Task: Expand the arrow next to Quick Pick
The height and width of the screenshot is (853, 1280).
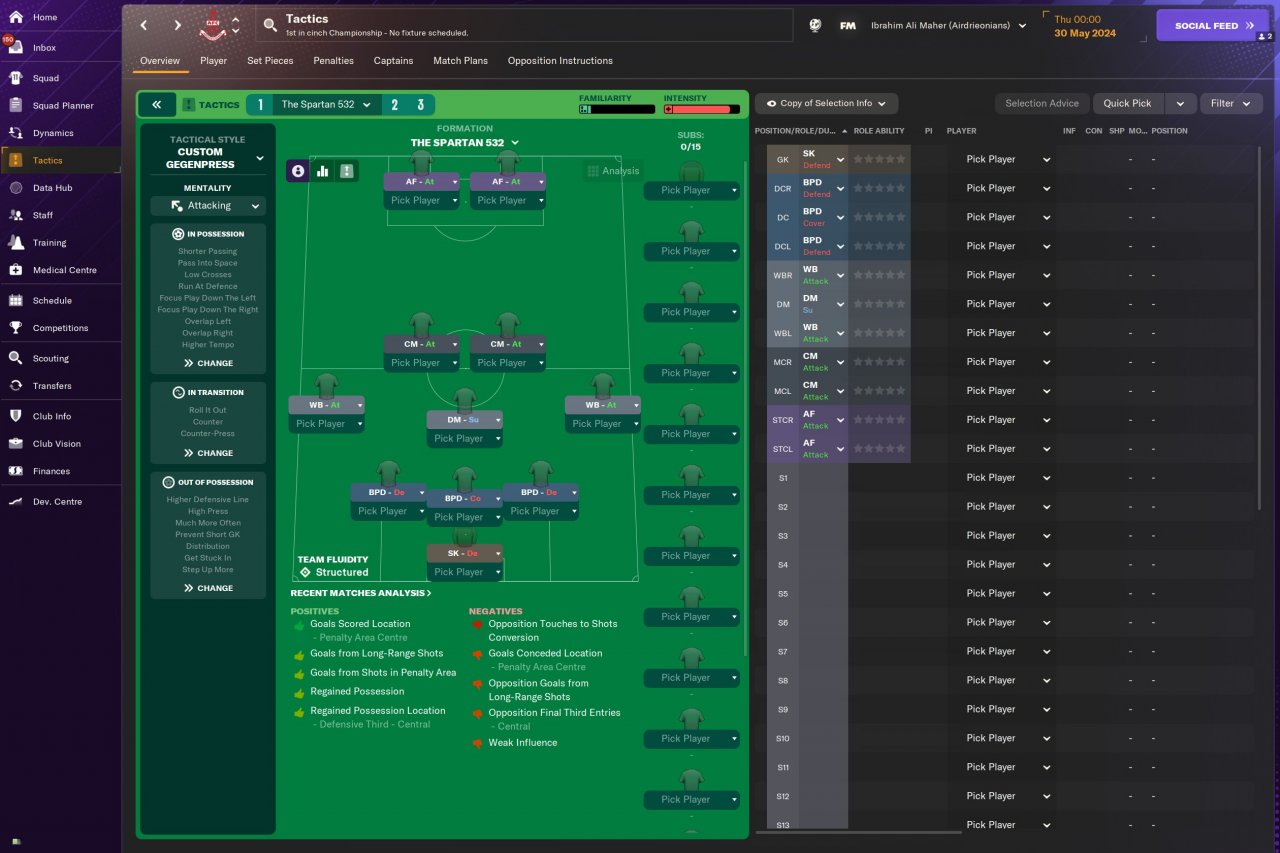Action: 1181,104
